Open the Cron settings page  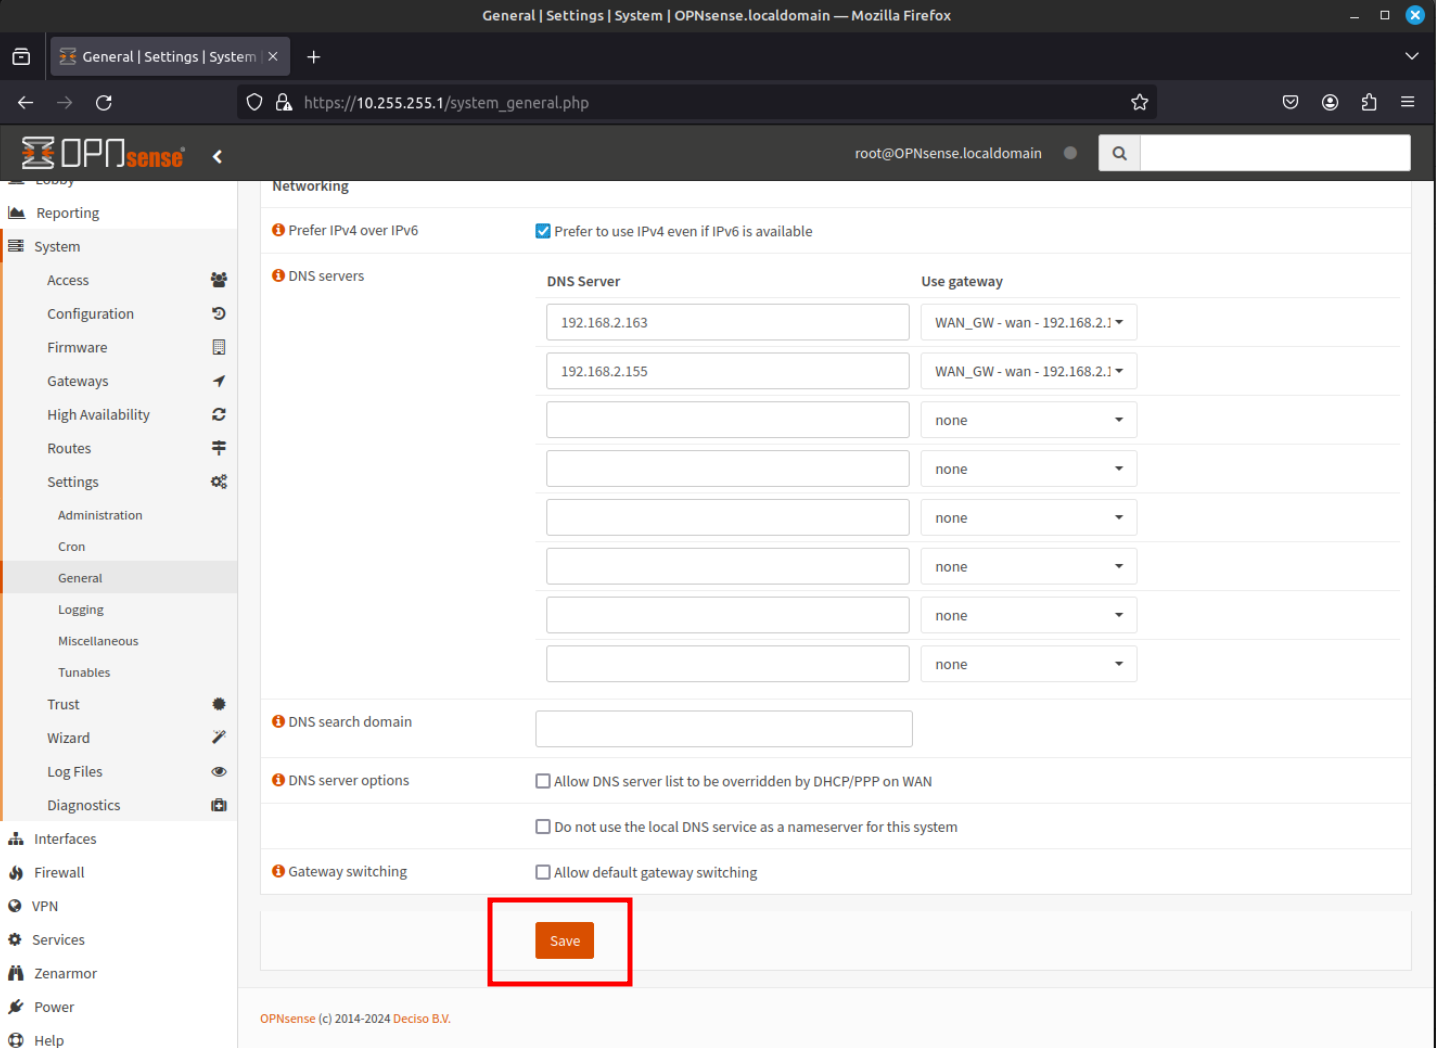(72, 546)
